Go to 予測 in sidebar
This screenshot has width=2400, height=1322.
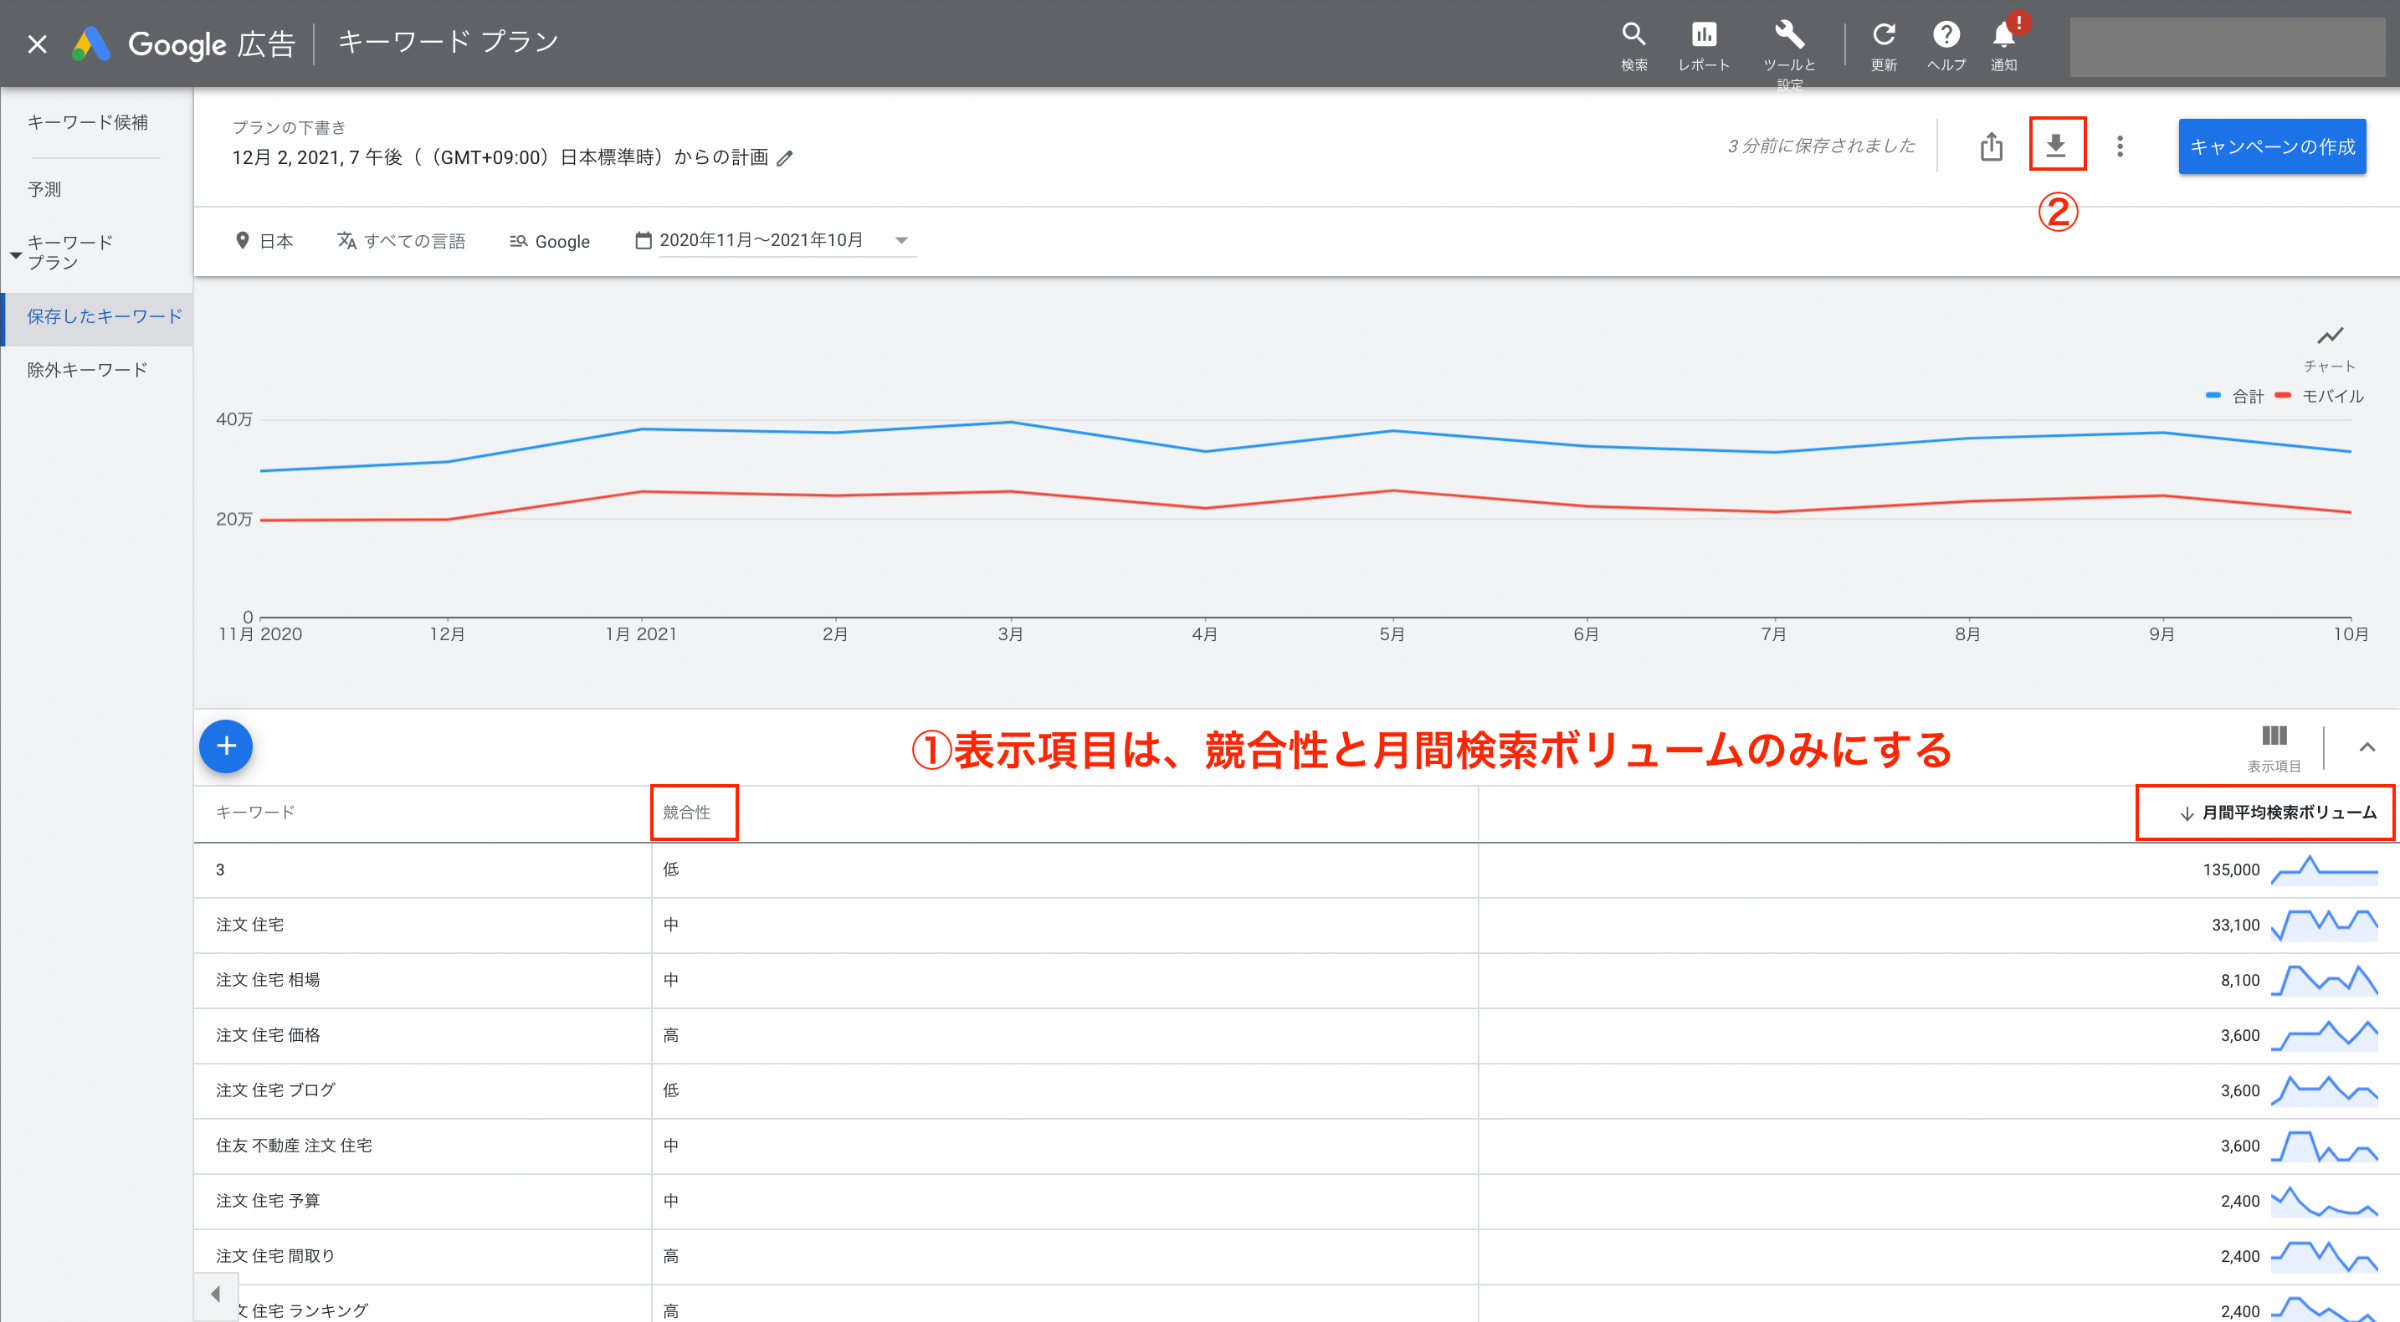(x=45, y=189)
